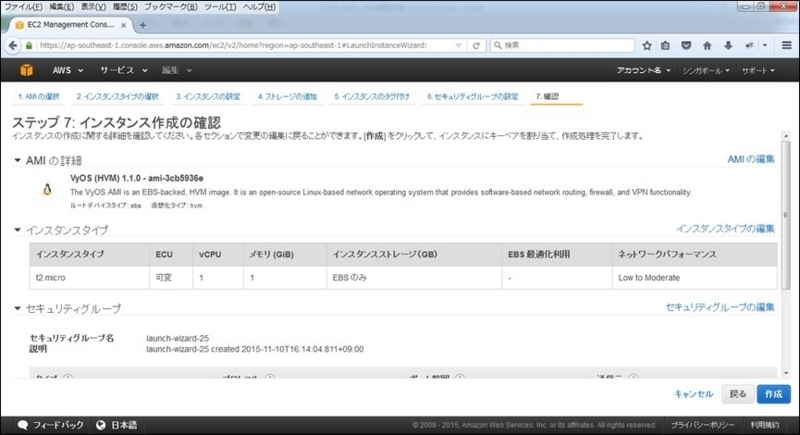Open the ヘルプ menu
Image resolution: width=800 pixels, height=435 pixels.
[x=259, y=7]
